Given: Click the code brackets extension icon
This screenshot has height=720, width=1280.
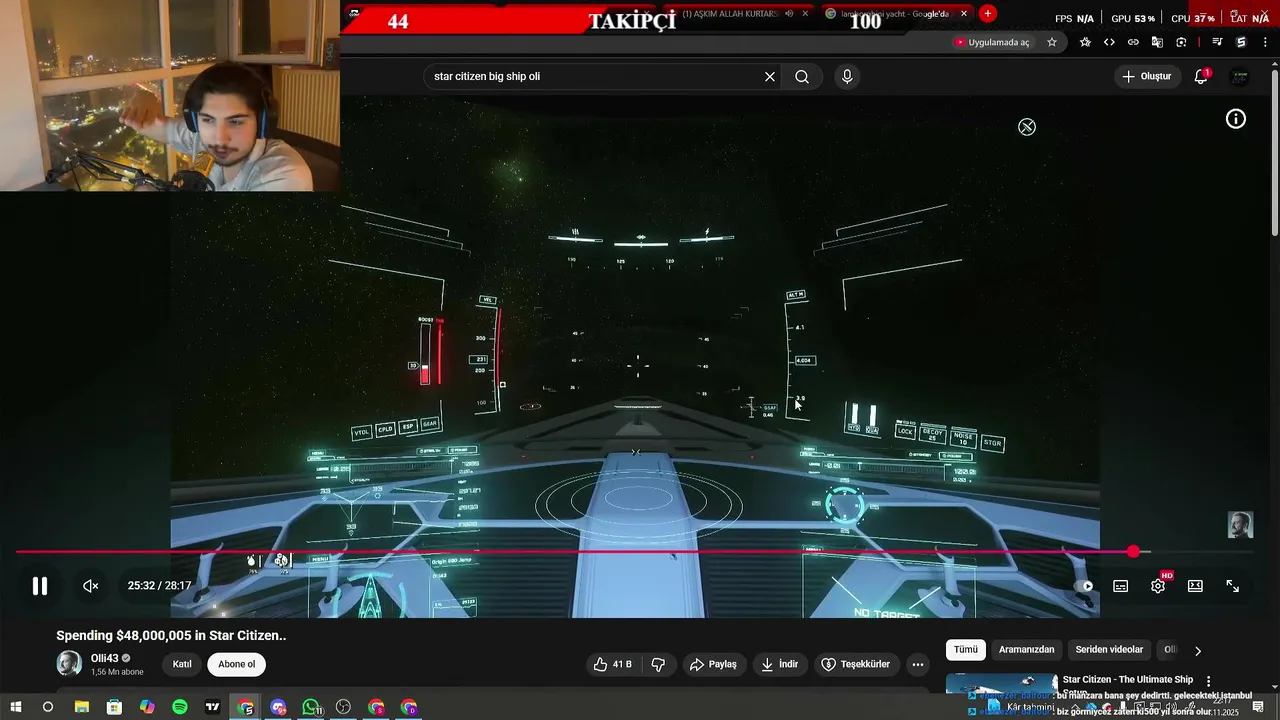Looking at the screenshot, I should pyautogui.click(x=1109, y=42).
